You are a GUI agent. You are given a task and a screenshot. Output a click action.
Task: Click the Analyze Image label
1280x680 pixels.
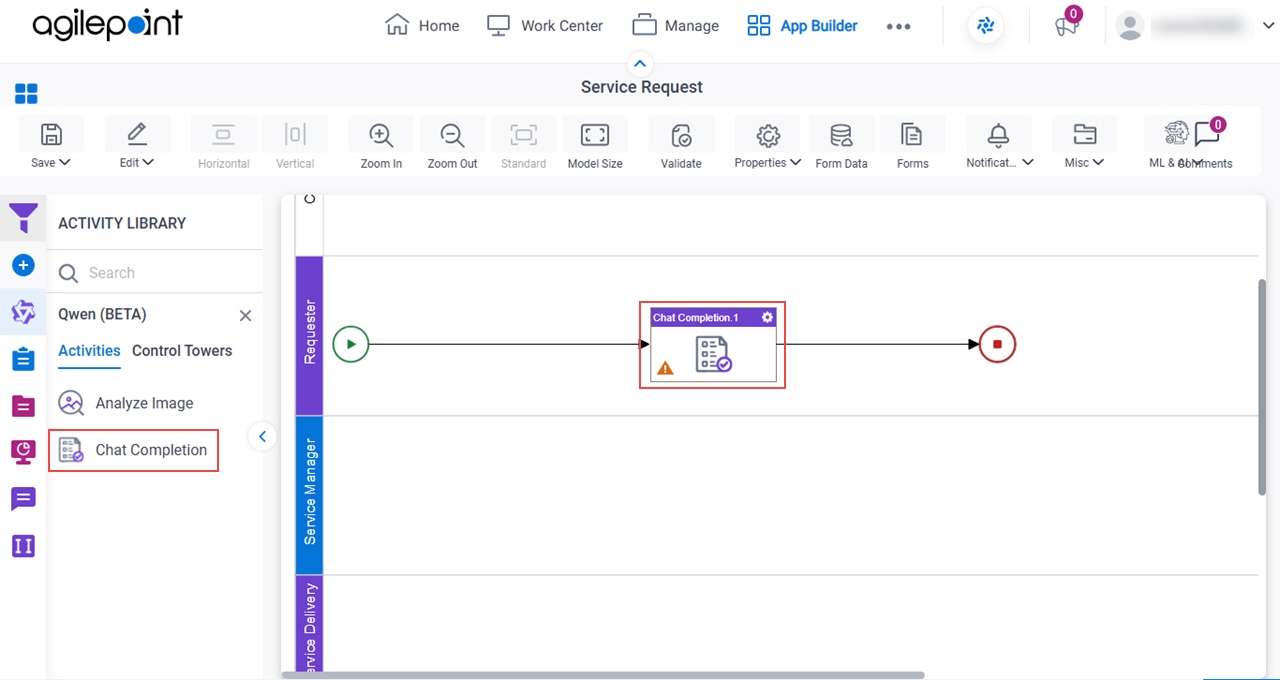145,403
